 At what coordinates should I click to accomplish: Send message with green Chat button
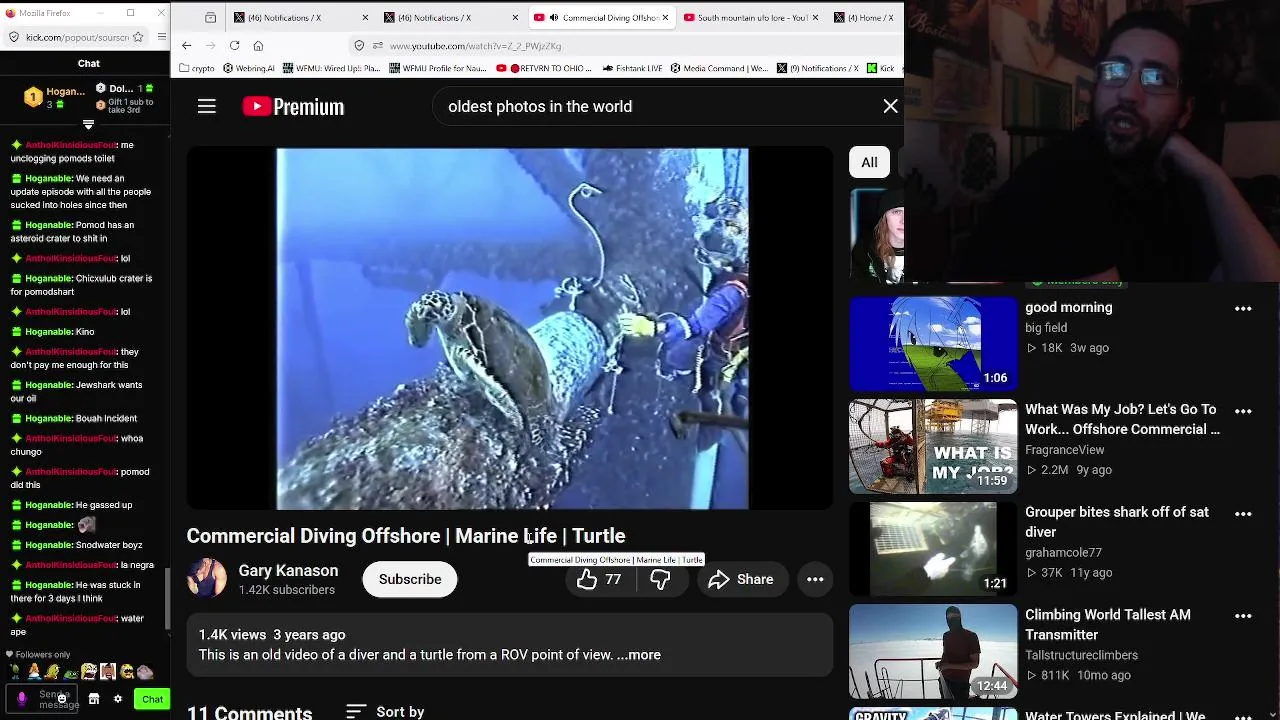152,699
